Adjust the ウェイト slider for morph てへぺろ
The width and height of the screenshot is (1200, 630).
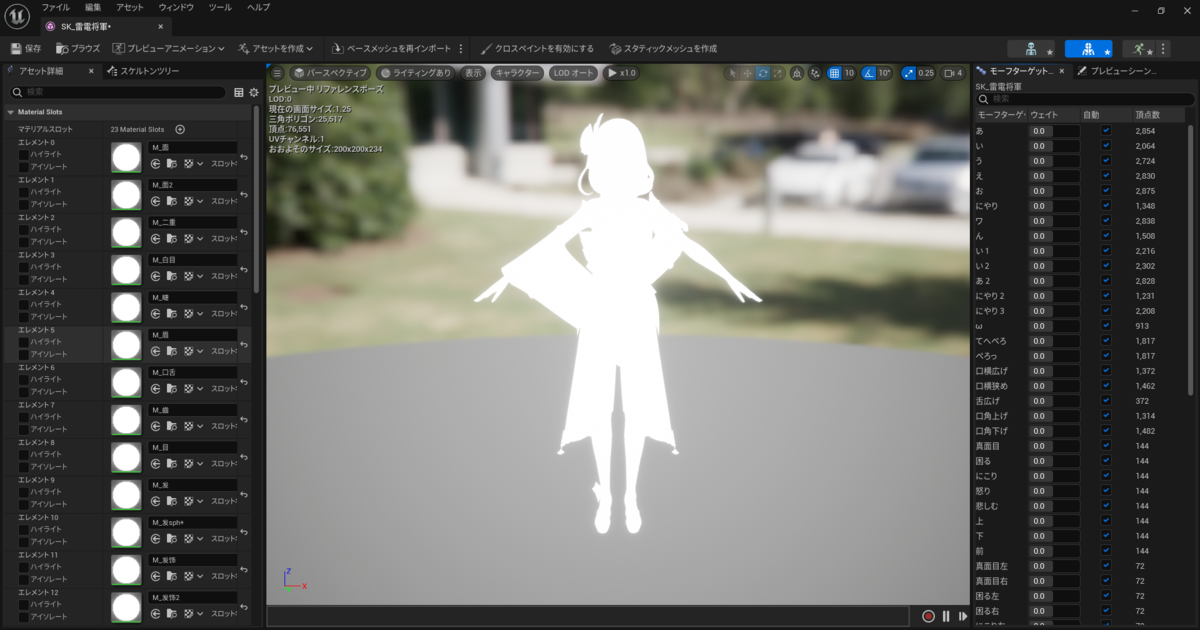click(1054, 341)
